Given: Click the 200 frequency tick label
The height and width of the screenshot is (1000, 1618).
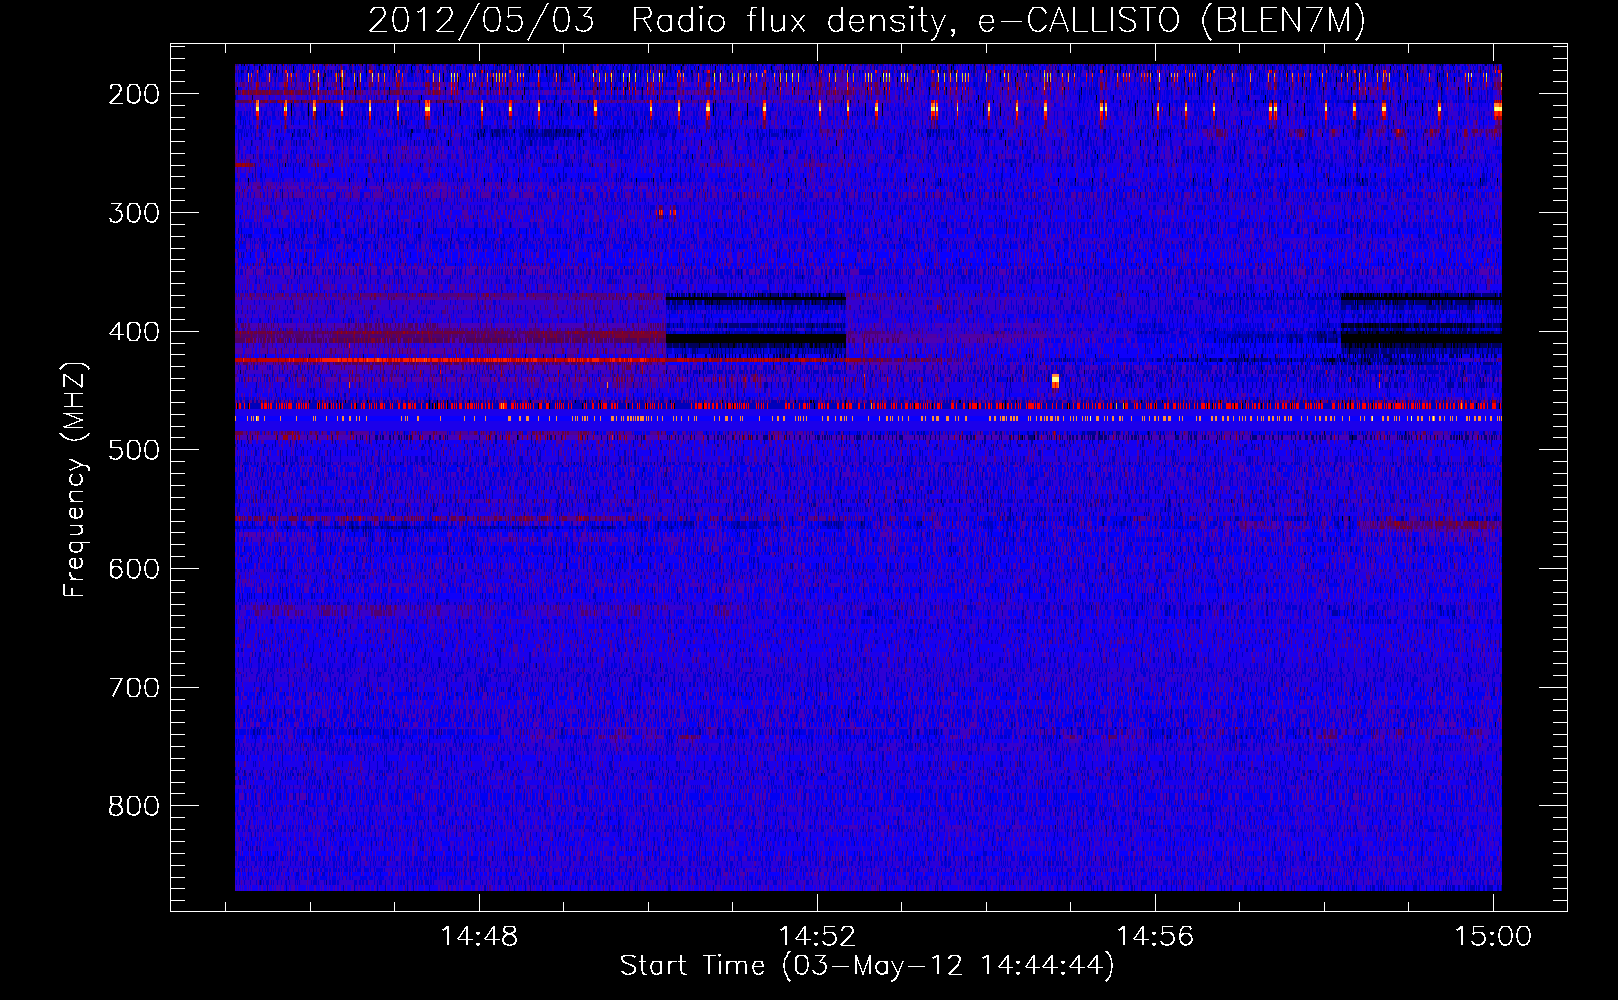Looking at the screenshot, I should pos(134,94).
